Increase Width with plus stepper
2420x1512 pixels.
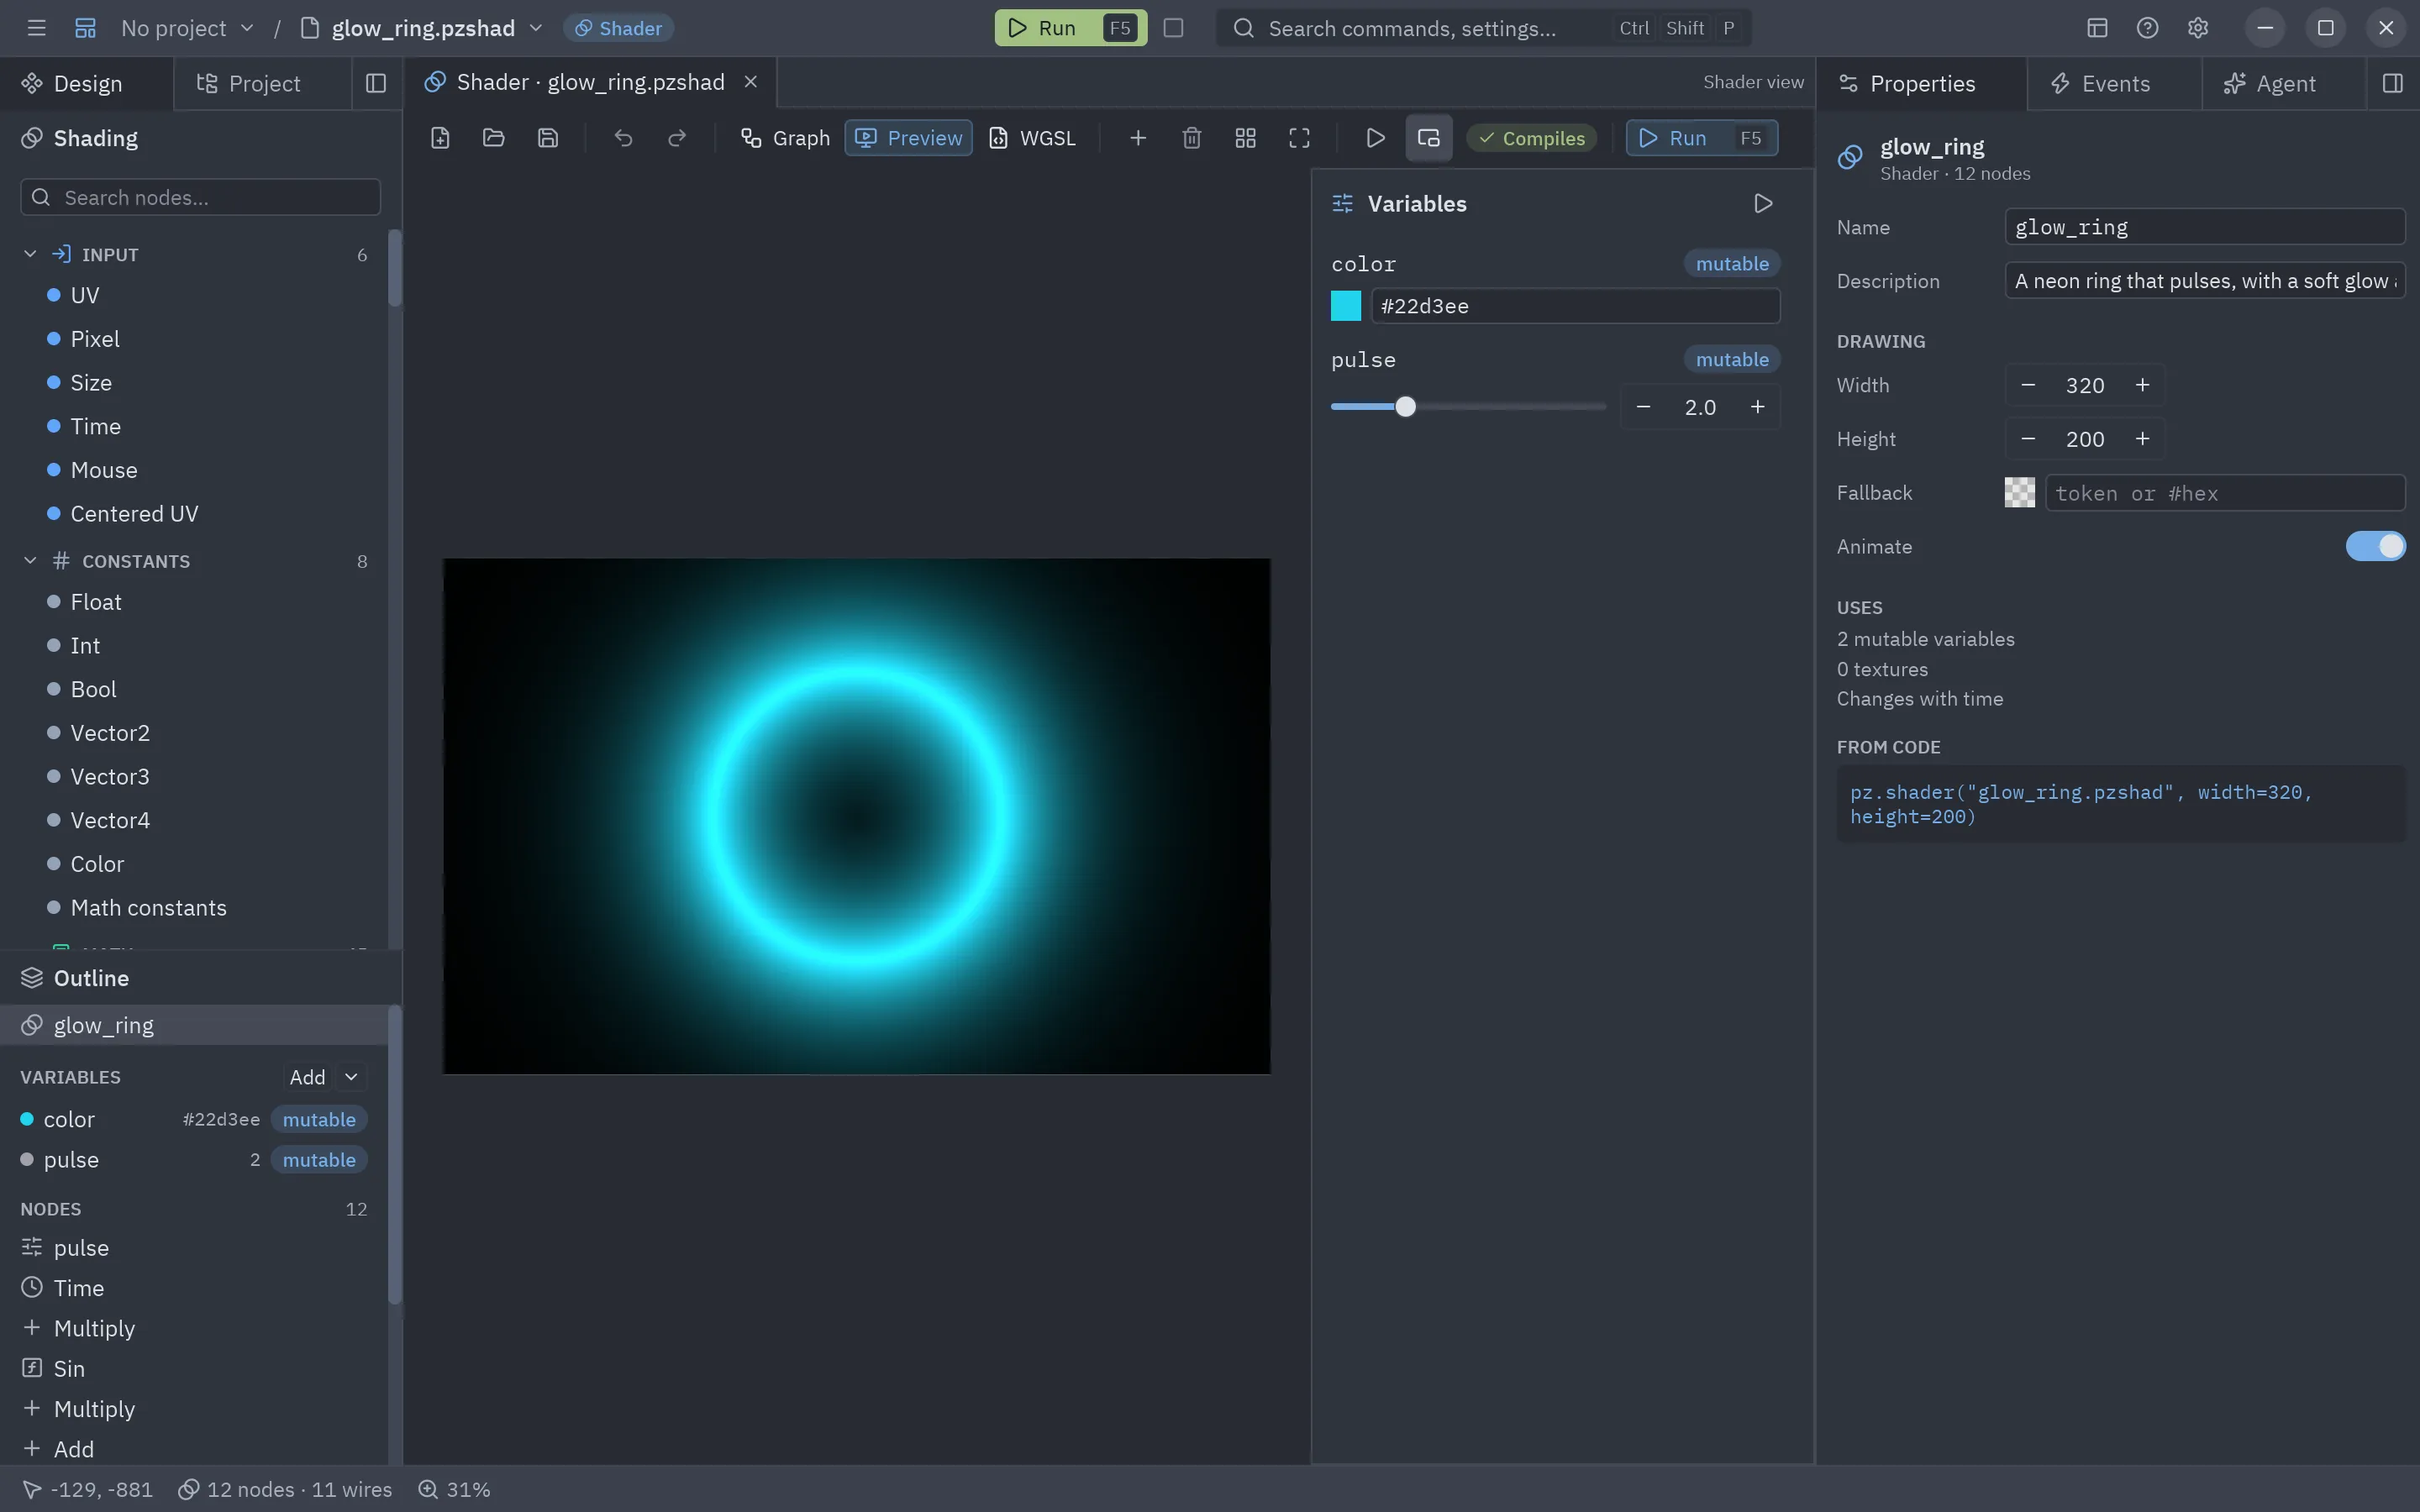click(x=2142, y=385)
